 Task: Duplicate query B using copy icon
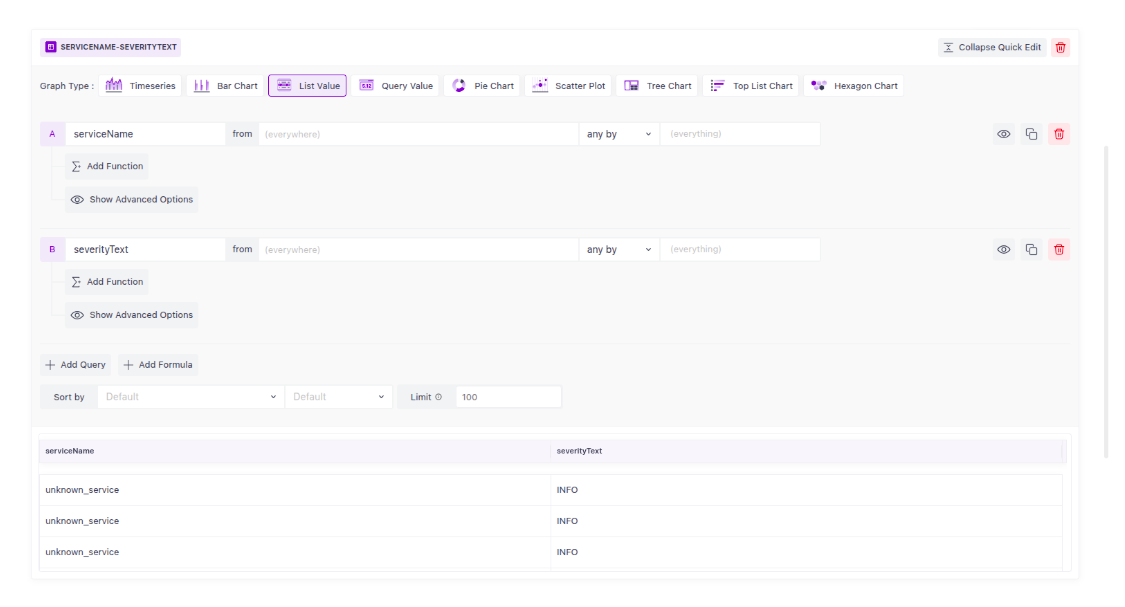click(x=1031, y=250)
